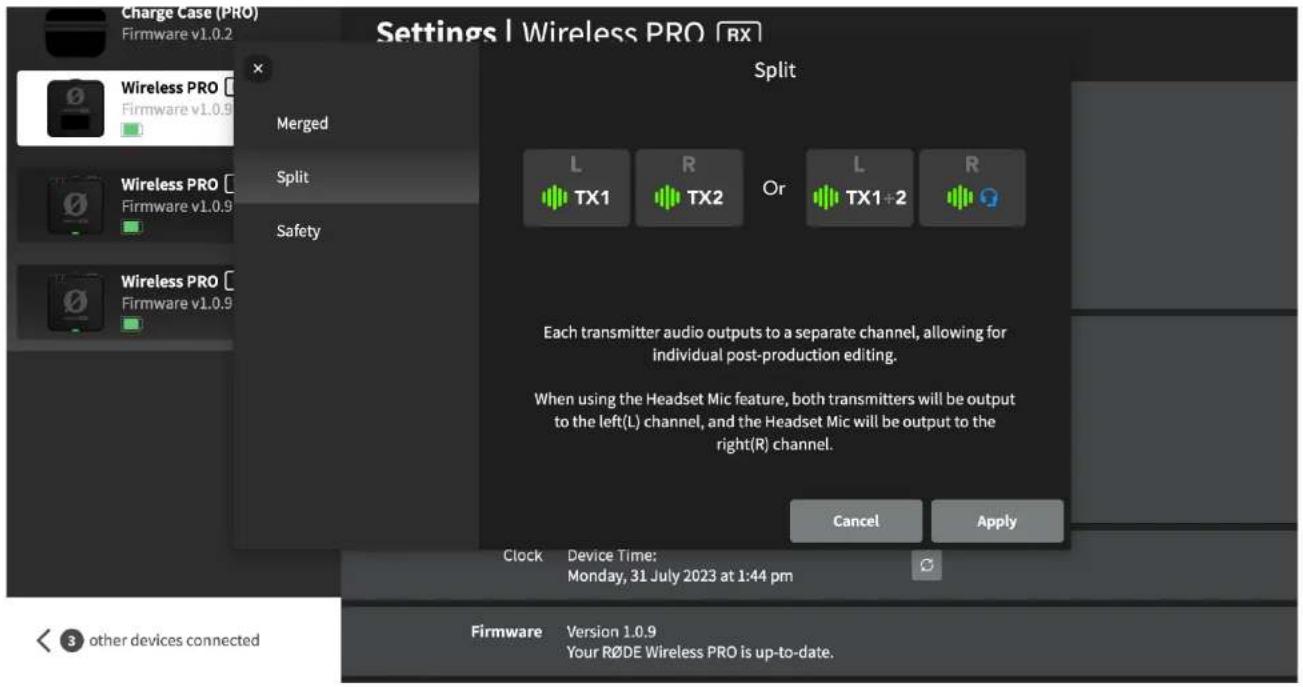Click the L TX1 channel tile
This screenshot has height=687, width=1303.
coord(577,188)
